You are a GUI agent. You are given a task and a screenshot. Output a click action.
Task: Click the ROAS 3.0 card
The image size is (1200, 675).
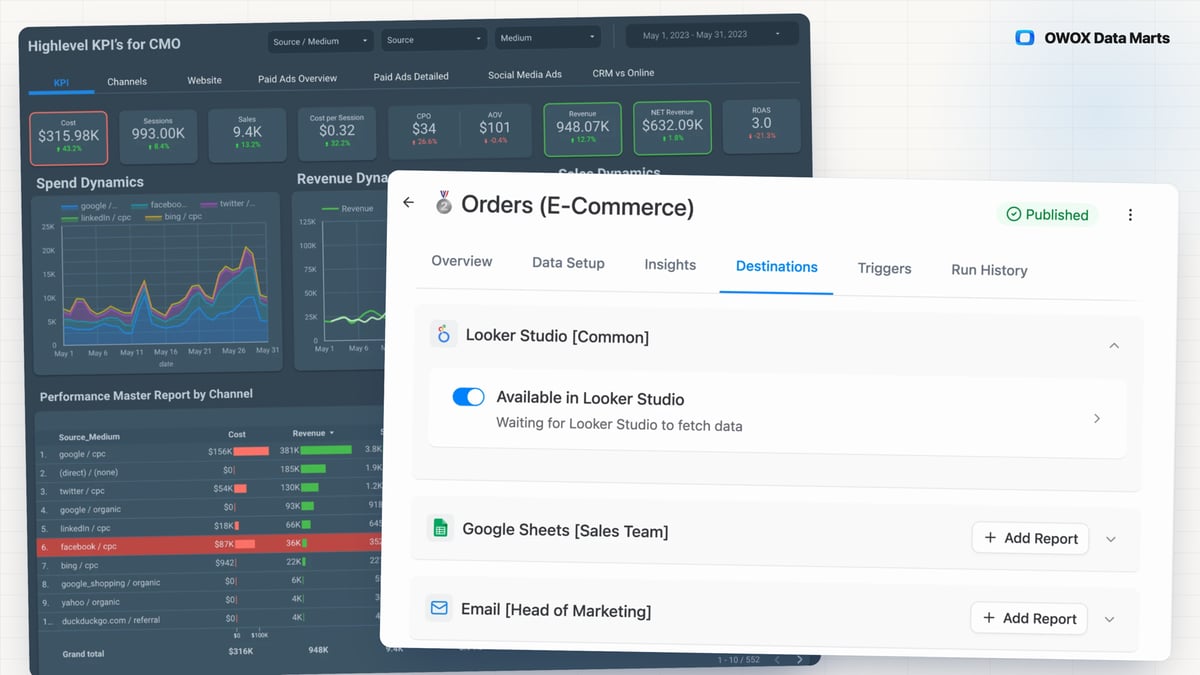[761, 125]
